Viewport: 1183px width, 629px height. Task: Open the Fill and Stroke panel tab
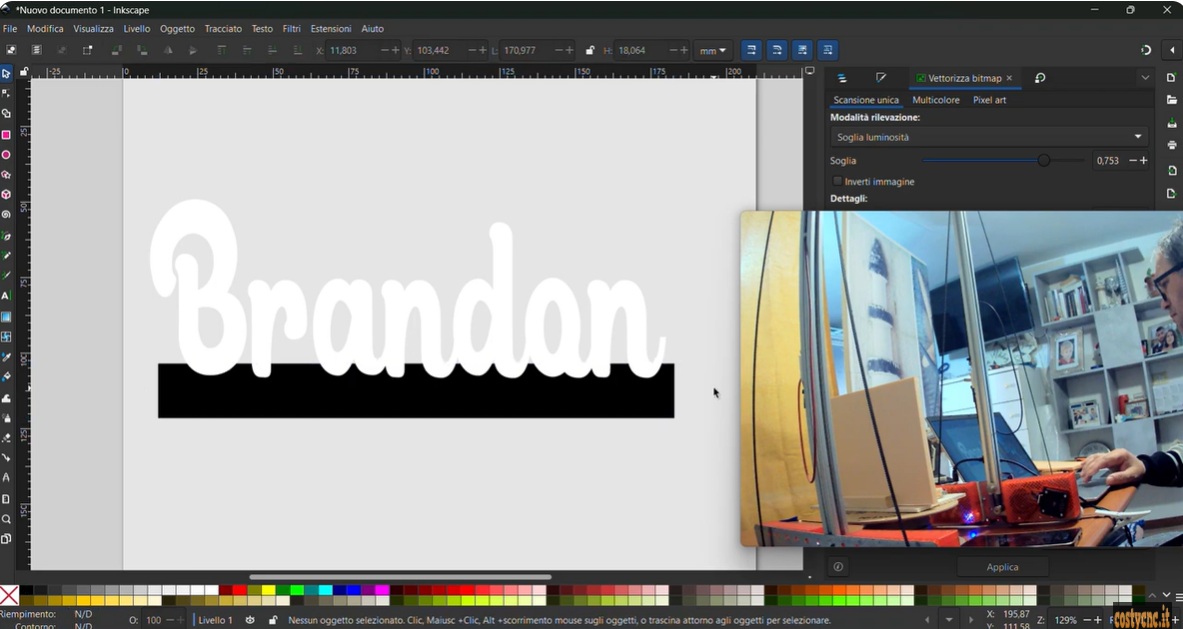880,78
